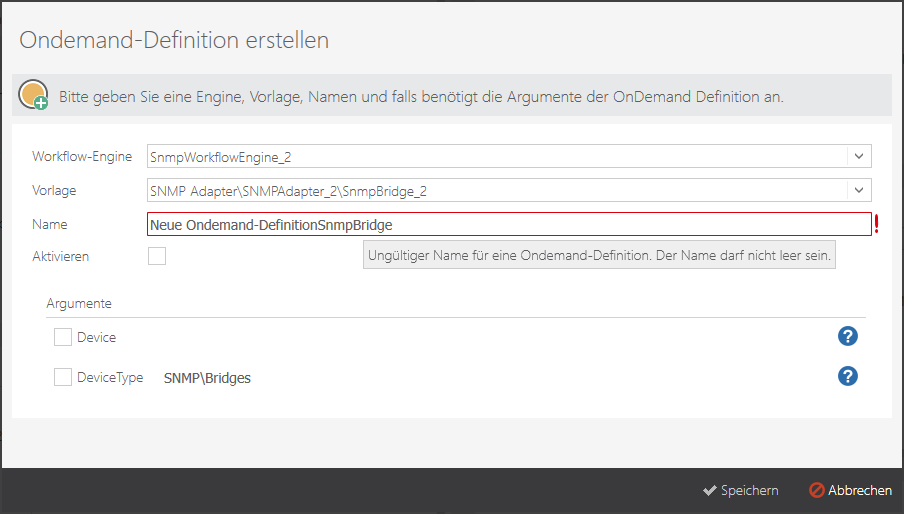Viewport: 904px width, 514px height.
Task: Click the instruction text starting 'Bitte geben Sie'
Action: [x=421, y=97]
